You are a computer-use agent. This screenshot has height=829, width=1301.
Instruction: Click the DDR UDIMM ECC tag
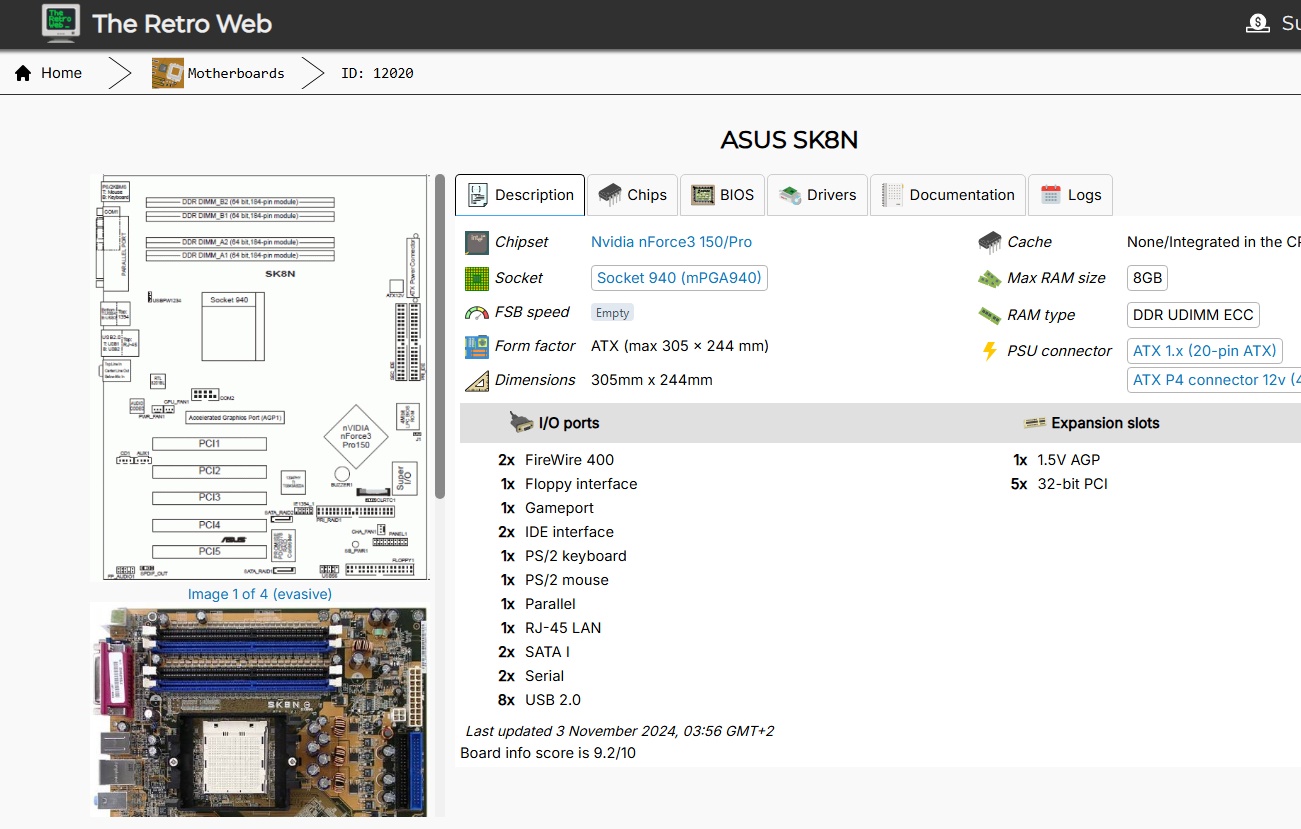1192,315
